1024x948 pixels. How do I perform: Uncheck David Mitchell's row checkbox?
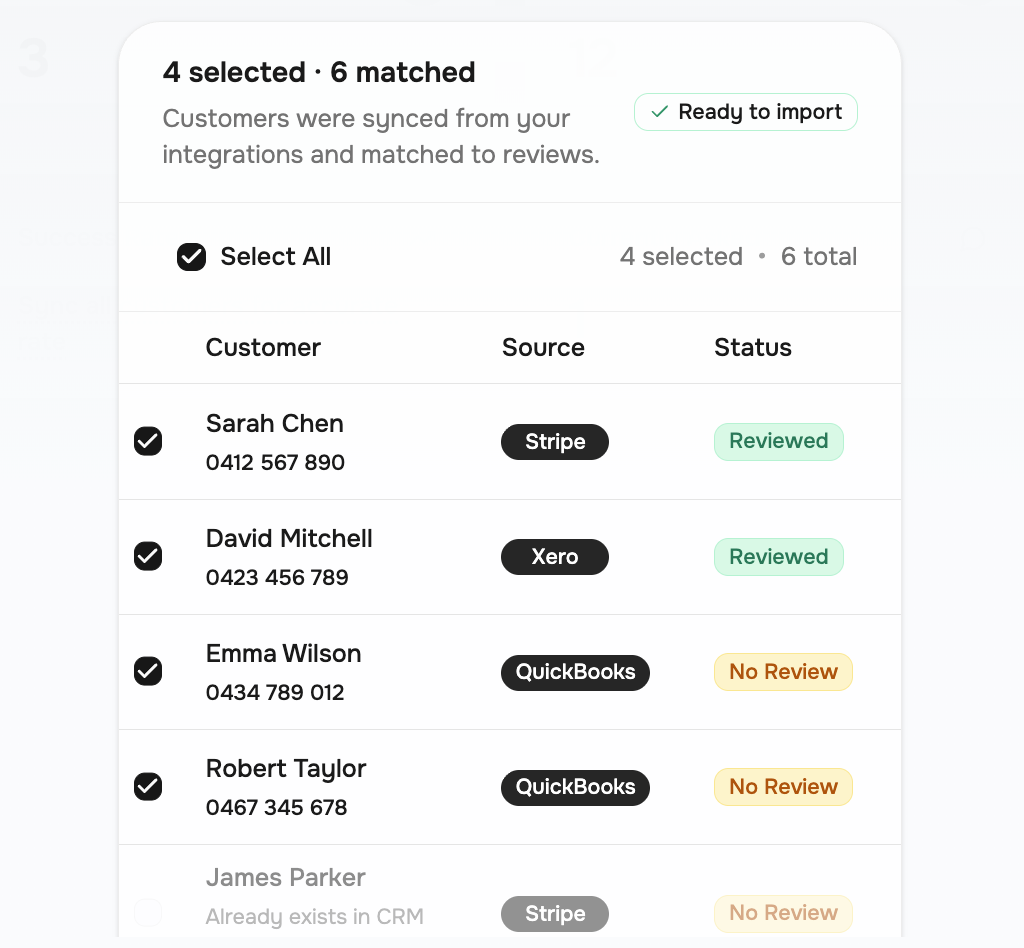(147, 556)
